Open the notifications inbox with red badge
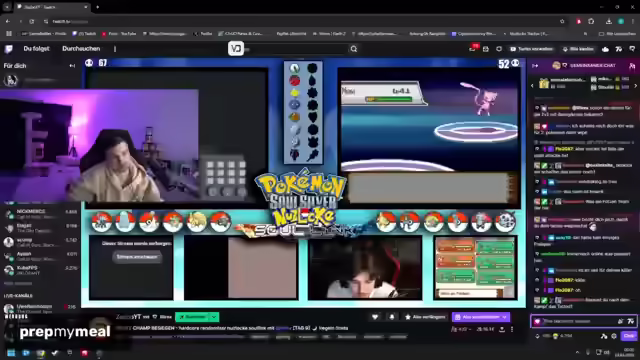The width and height of the screenshot is (640, 360). [473, 49]
